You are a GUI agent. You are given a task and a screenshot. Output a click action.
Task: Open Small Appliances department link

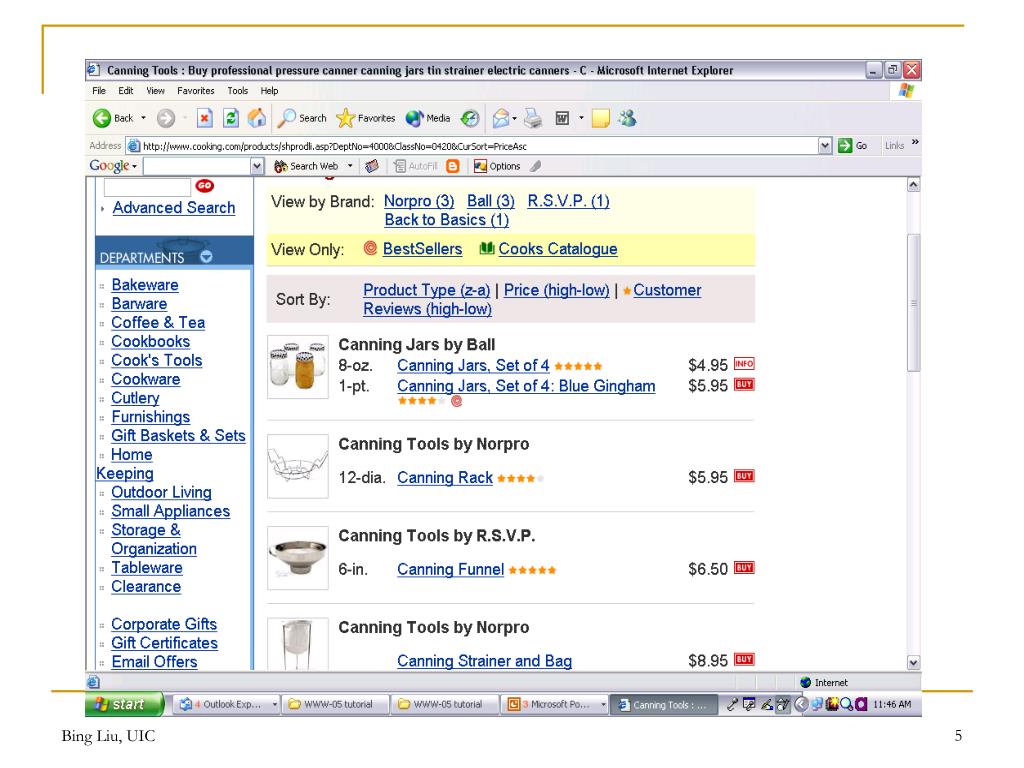170,511
